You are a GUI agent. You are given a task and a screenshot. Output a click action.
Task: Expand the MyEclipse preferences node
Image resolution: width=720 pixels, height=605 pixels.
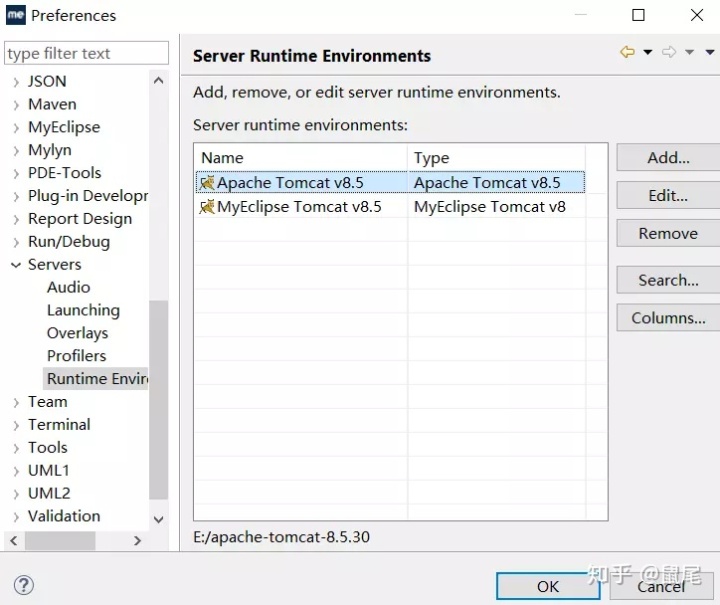[x=16, y=128]
